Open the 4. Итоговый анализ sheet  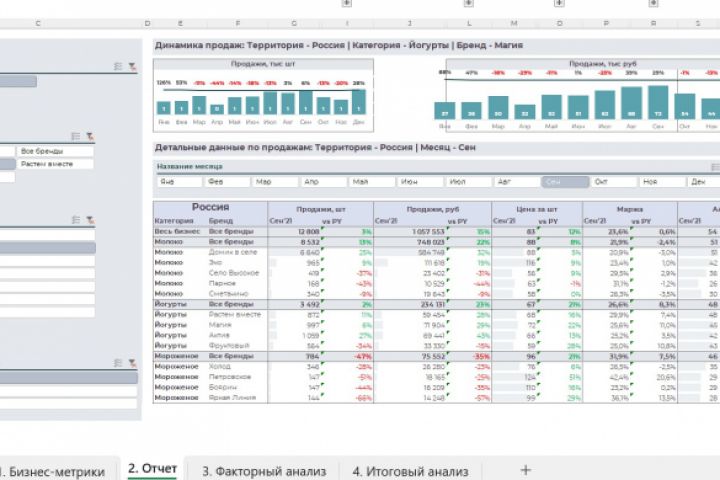tap(411, 471)
